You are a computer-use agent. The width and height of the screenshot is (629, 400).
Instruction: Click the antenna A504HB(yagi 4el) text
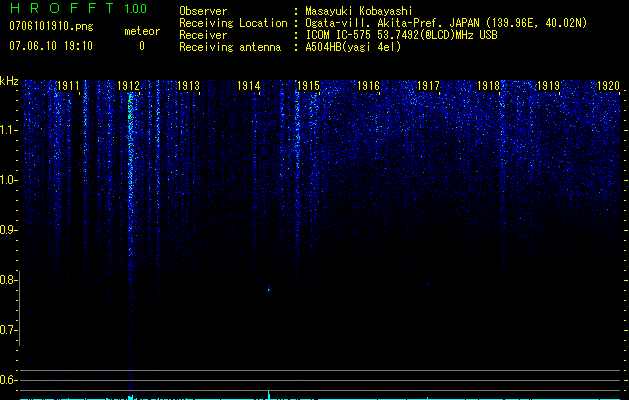[353, 47]
